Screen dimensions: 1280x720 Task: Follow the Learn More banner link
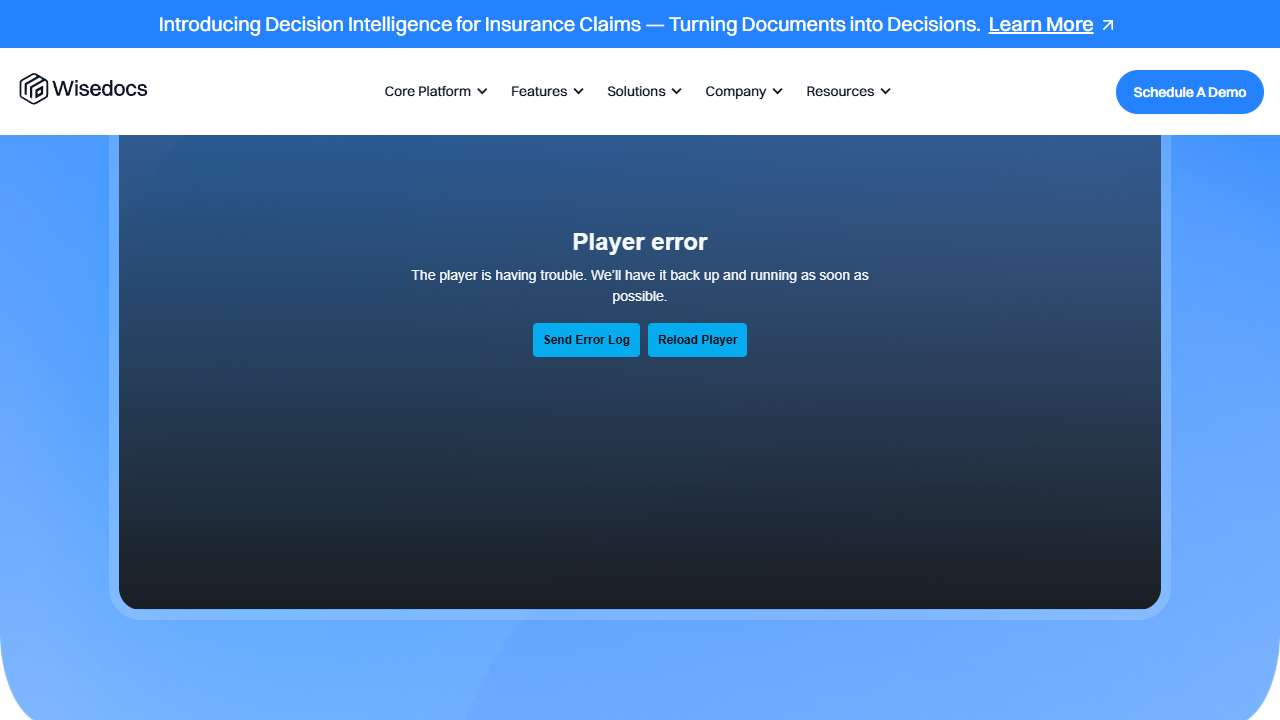(x=1040, y=25)
